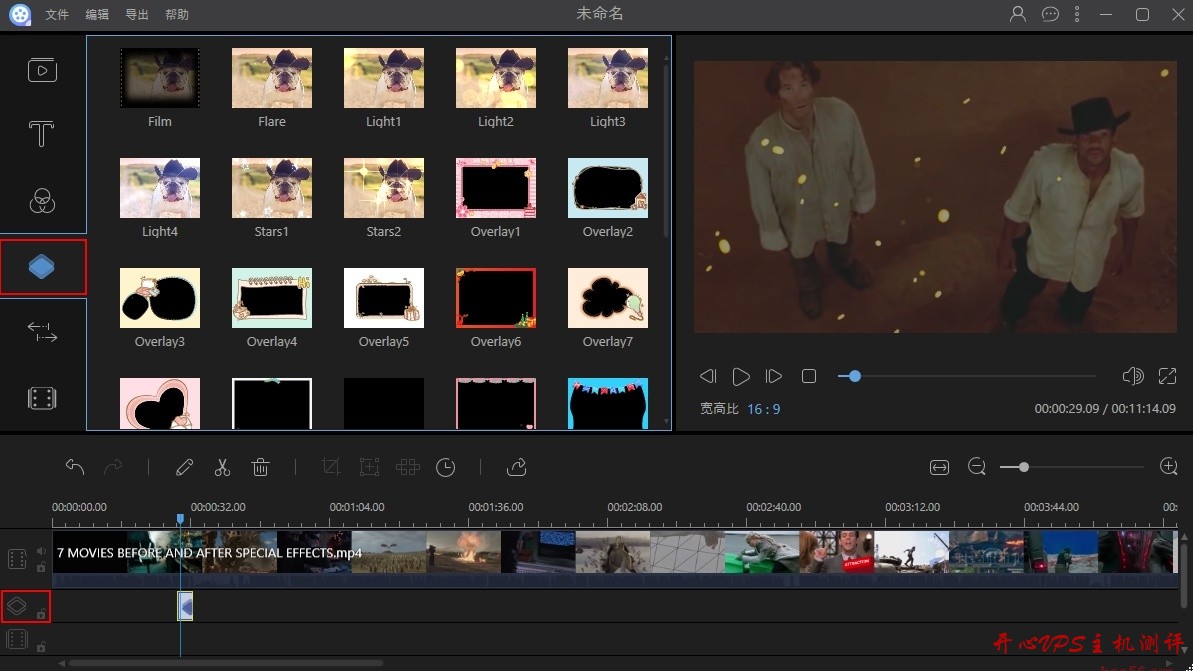Open the three-dot more options menu
Viewport: 1193px width, 671px height.
click(x=1077, y=14)
